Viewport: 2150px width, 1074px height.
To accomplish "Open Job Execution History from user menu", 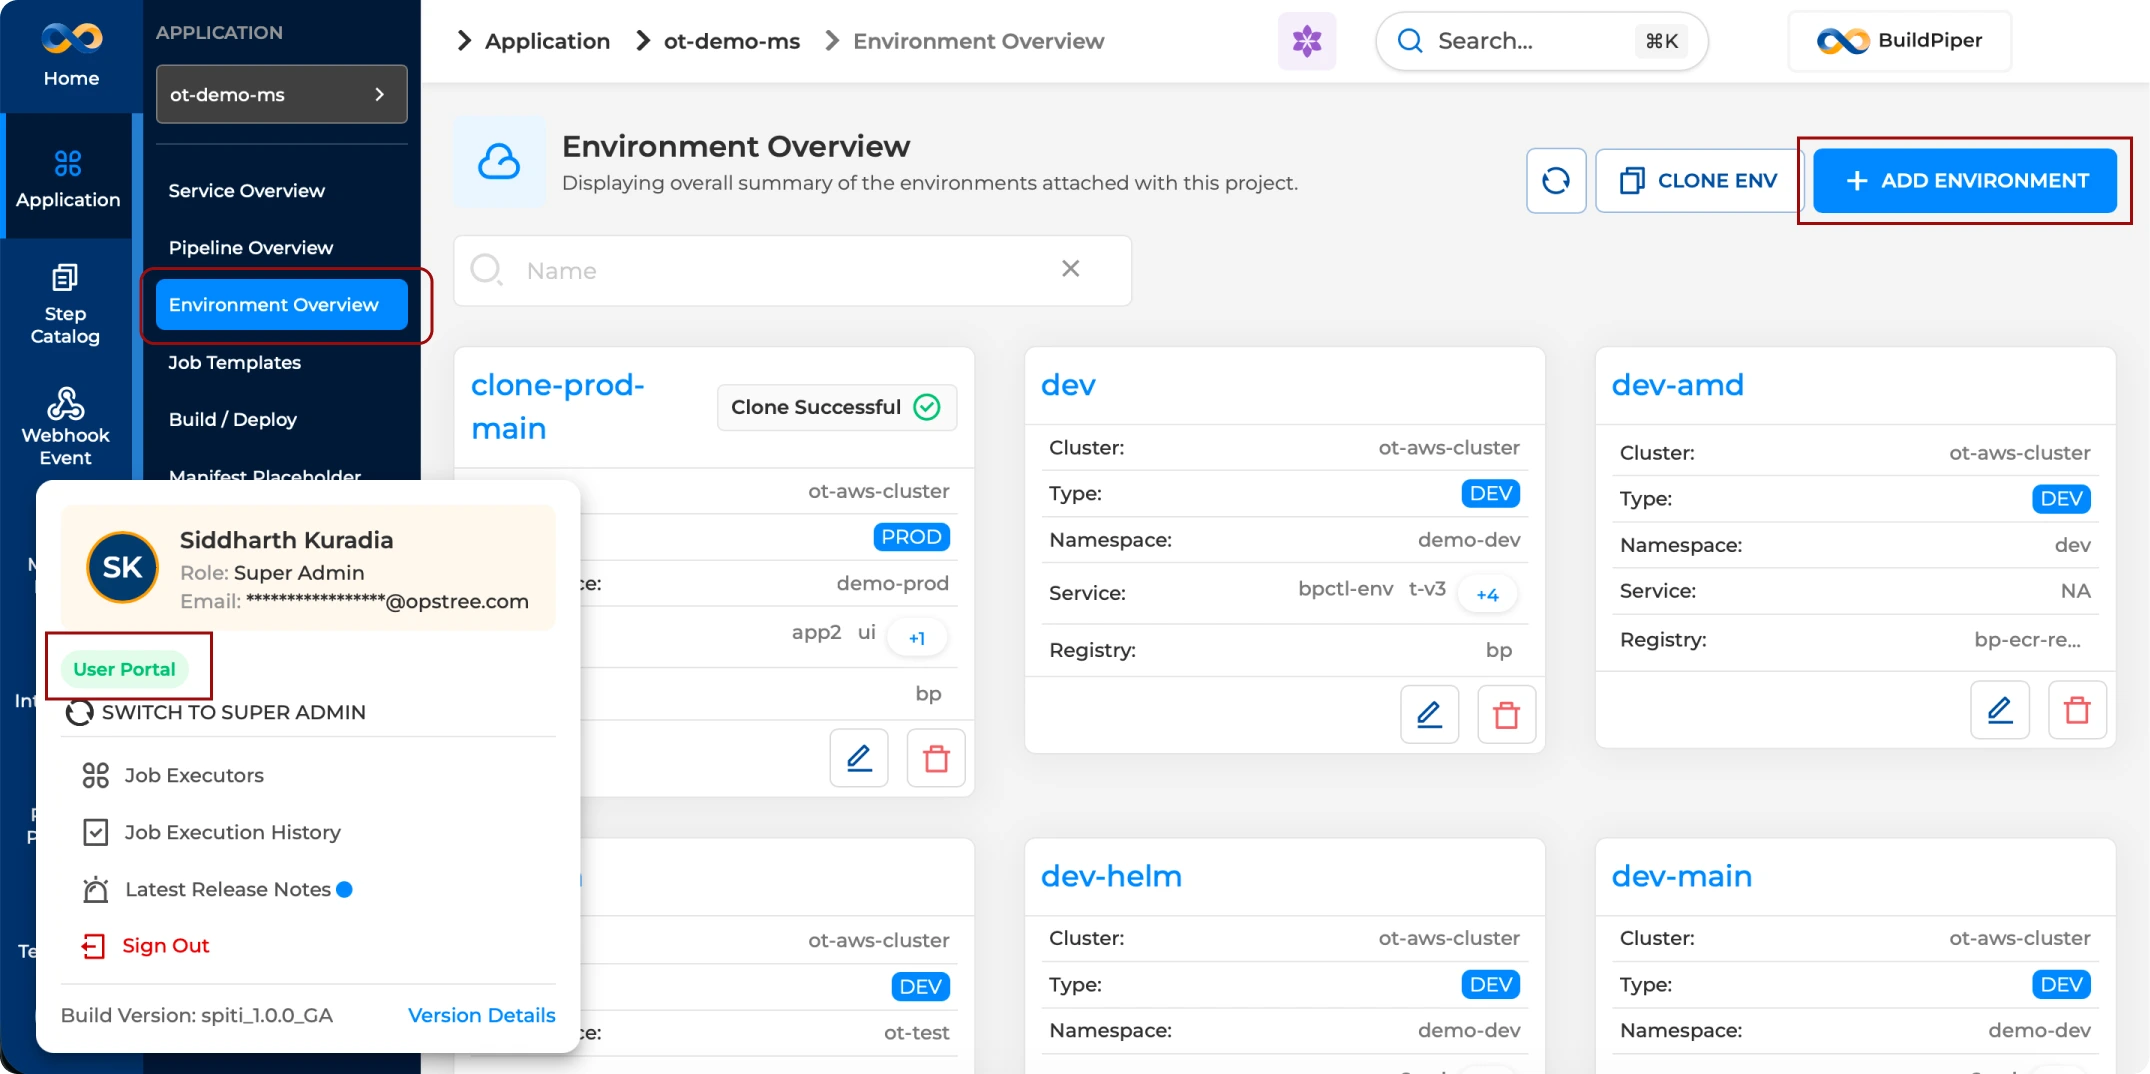I will tap(232, 832).
